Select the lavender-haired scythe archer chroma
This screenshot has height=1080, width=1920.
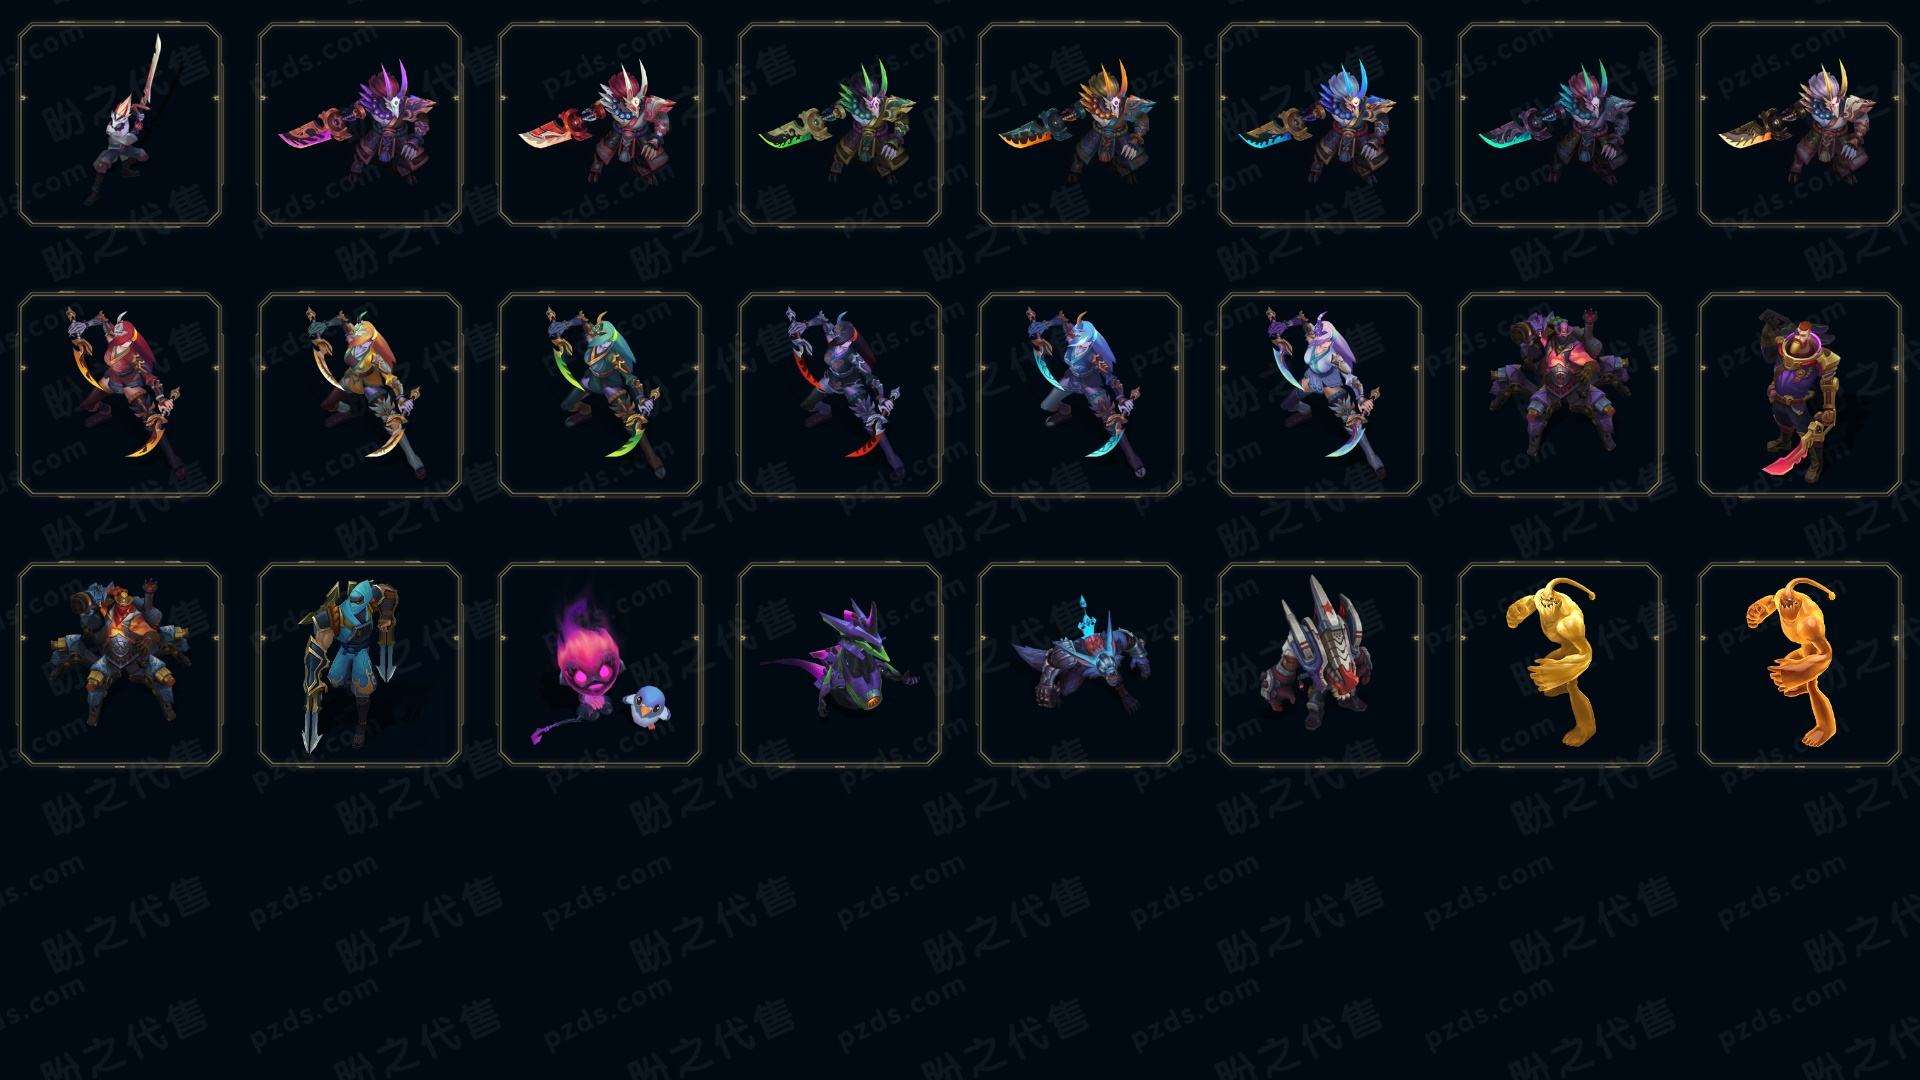pos(1320,394)
